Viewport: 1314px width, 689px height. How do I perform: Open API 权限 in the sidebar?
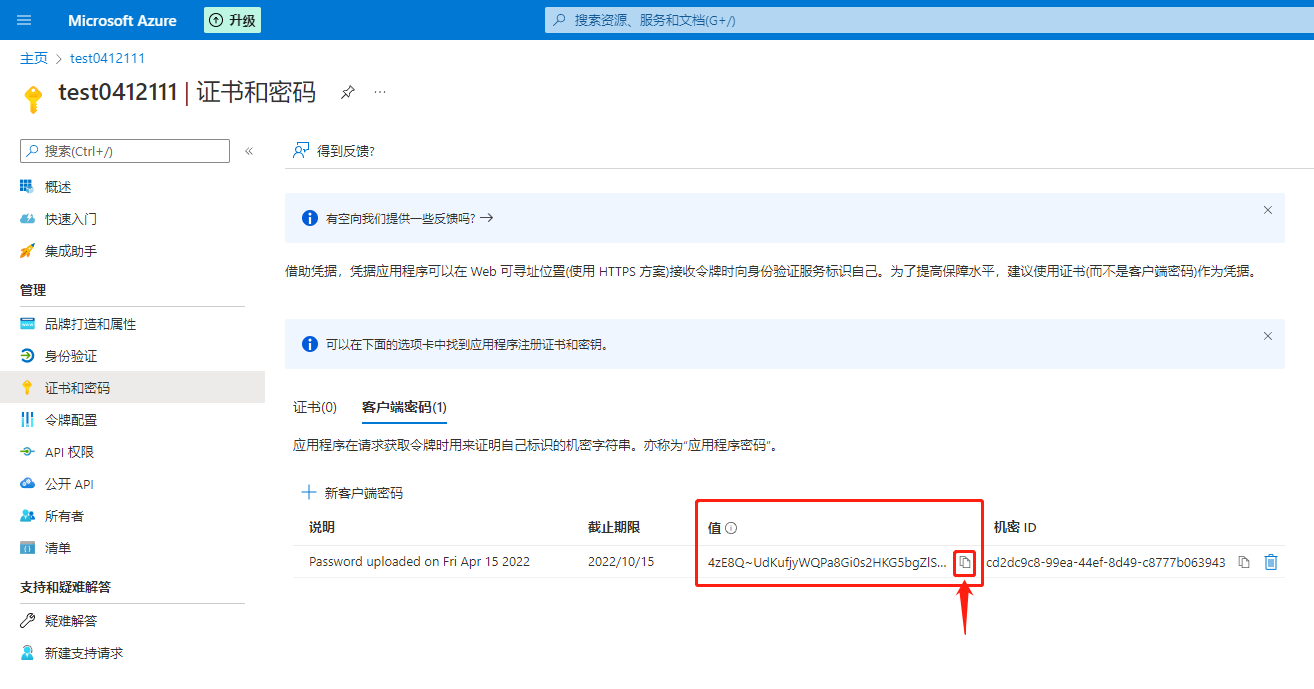pos(69,452)
